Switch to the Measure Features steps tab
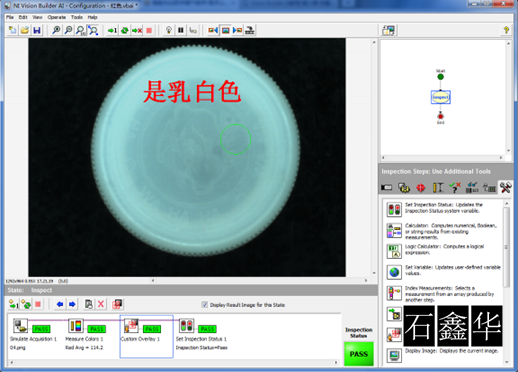 point(438,187)
